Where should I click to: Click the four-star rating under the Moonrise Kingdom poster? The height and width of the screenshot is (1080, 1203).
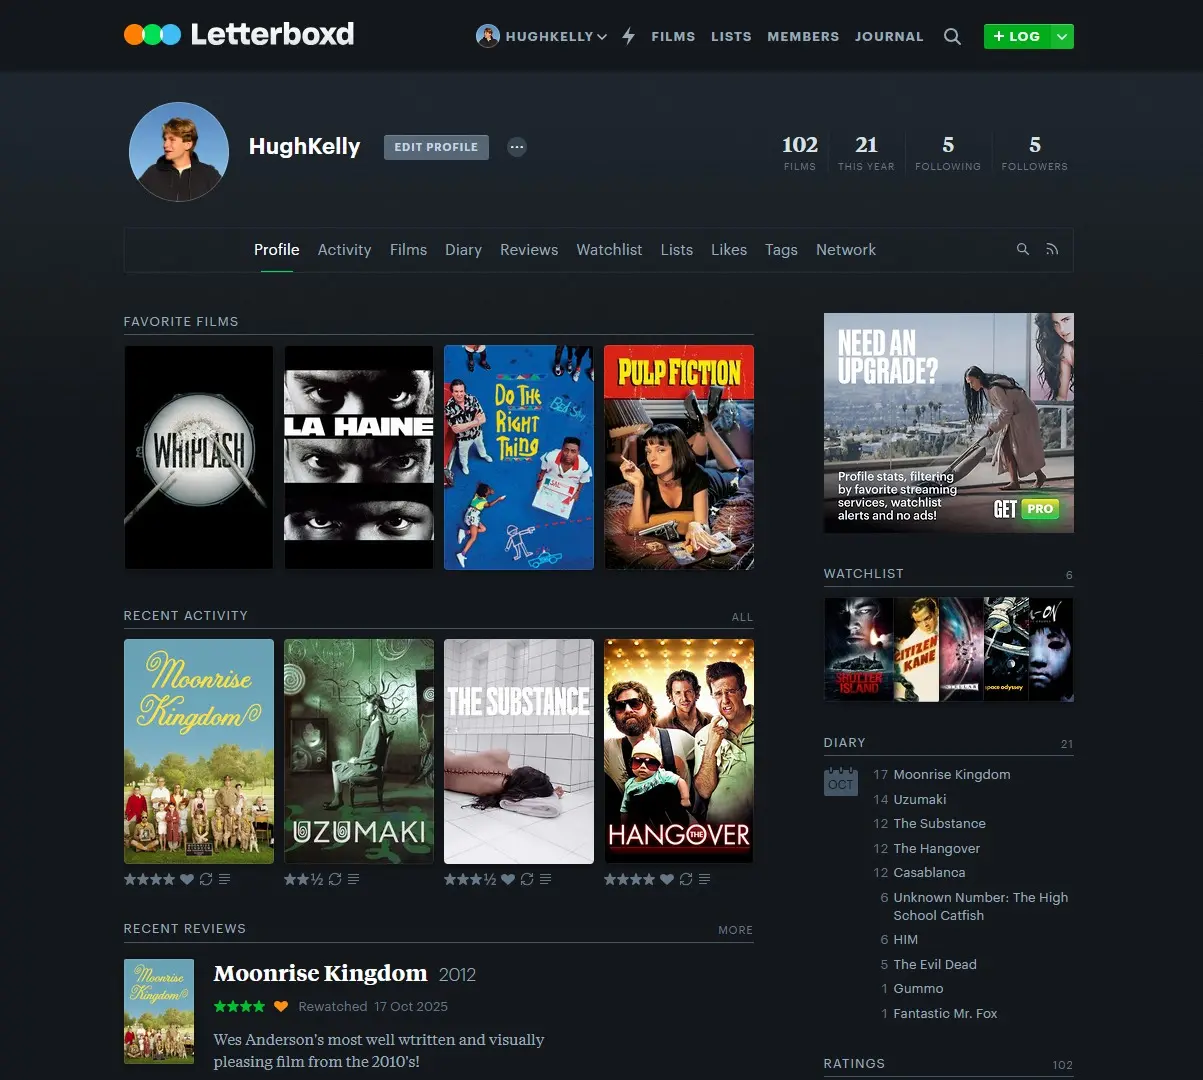tap(150, 879)
